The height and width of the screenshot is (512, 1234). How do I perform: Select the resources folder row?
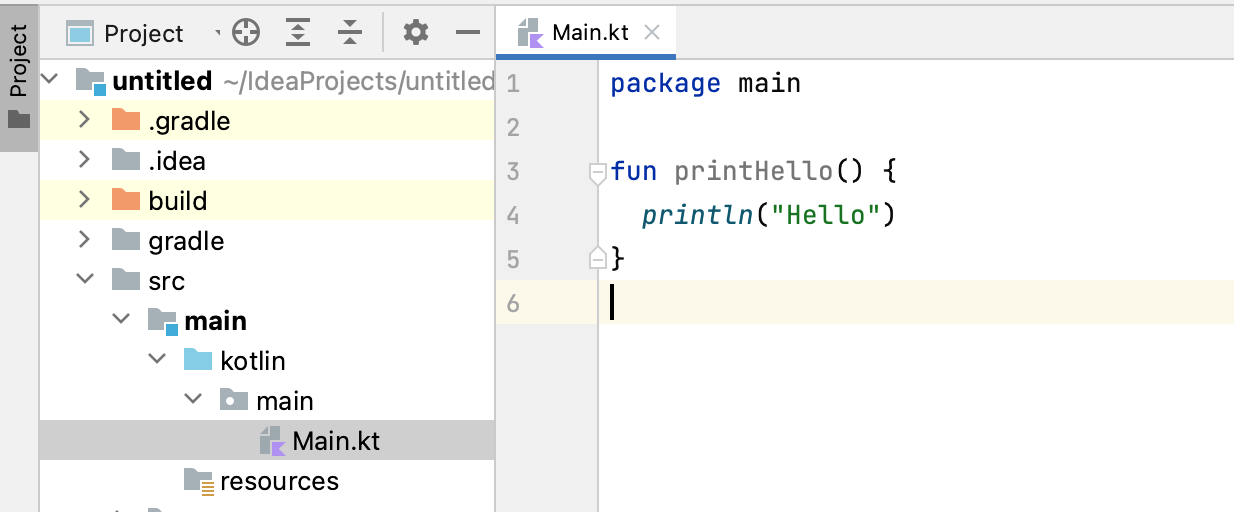[x=267, y=481]
